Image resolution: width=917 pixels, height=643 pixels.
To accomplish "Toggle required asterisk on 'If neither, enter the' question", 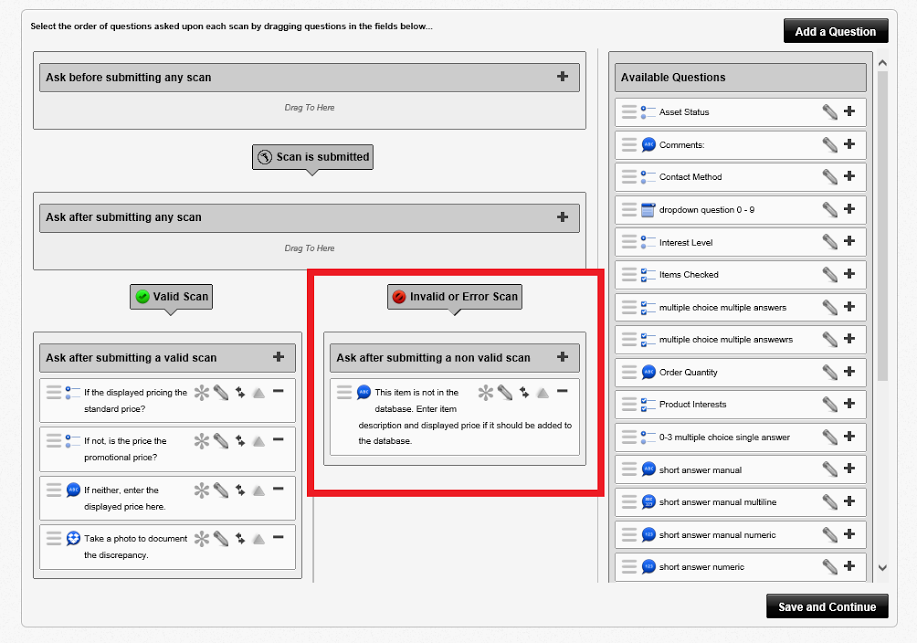I will click(201, 490).
